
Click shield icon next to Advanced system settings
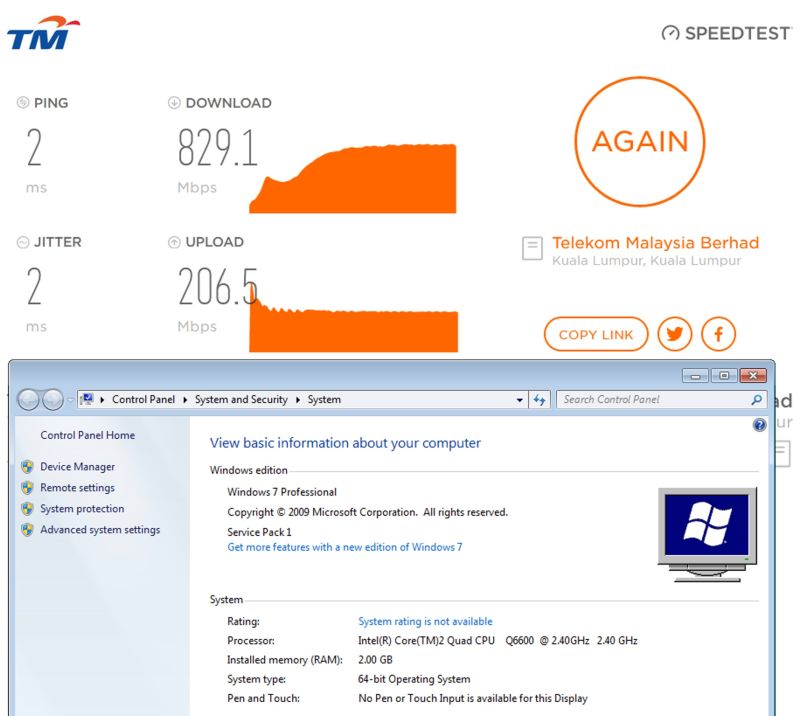28,530
